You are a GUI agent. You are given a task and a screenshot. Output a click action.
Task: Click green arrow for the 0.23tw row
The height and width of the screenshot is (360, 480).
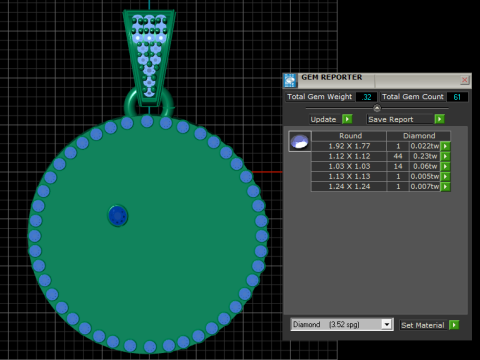tap(445, 156)
